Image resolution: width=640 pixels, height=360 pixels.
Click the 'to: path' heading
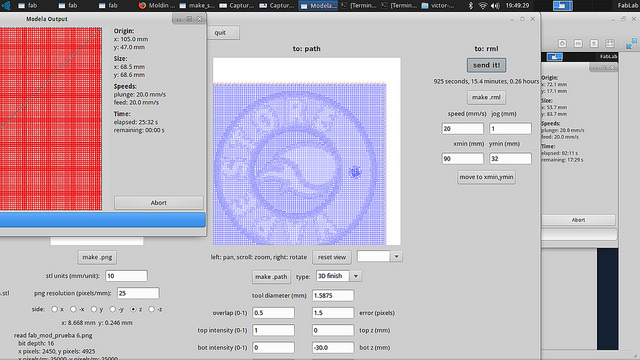307,49
